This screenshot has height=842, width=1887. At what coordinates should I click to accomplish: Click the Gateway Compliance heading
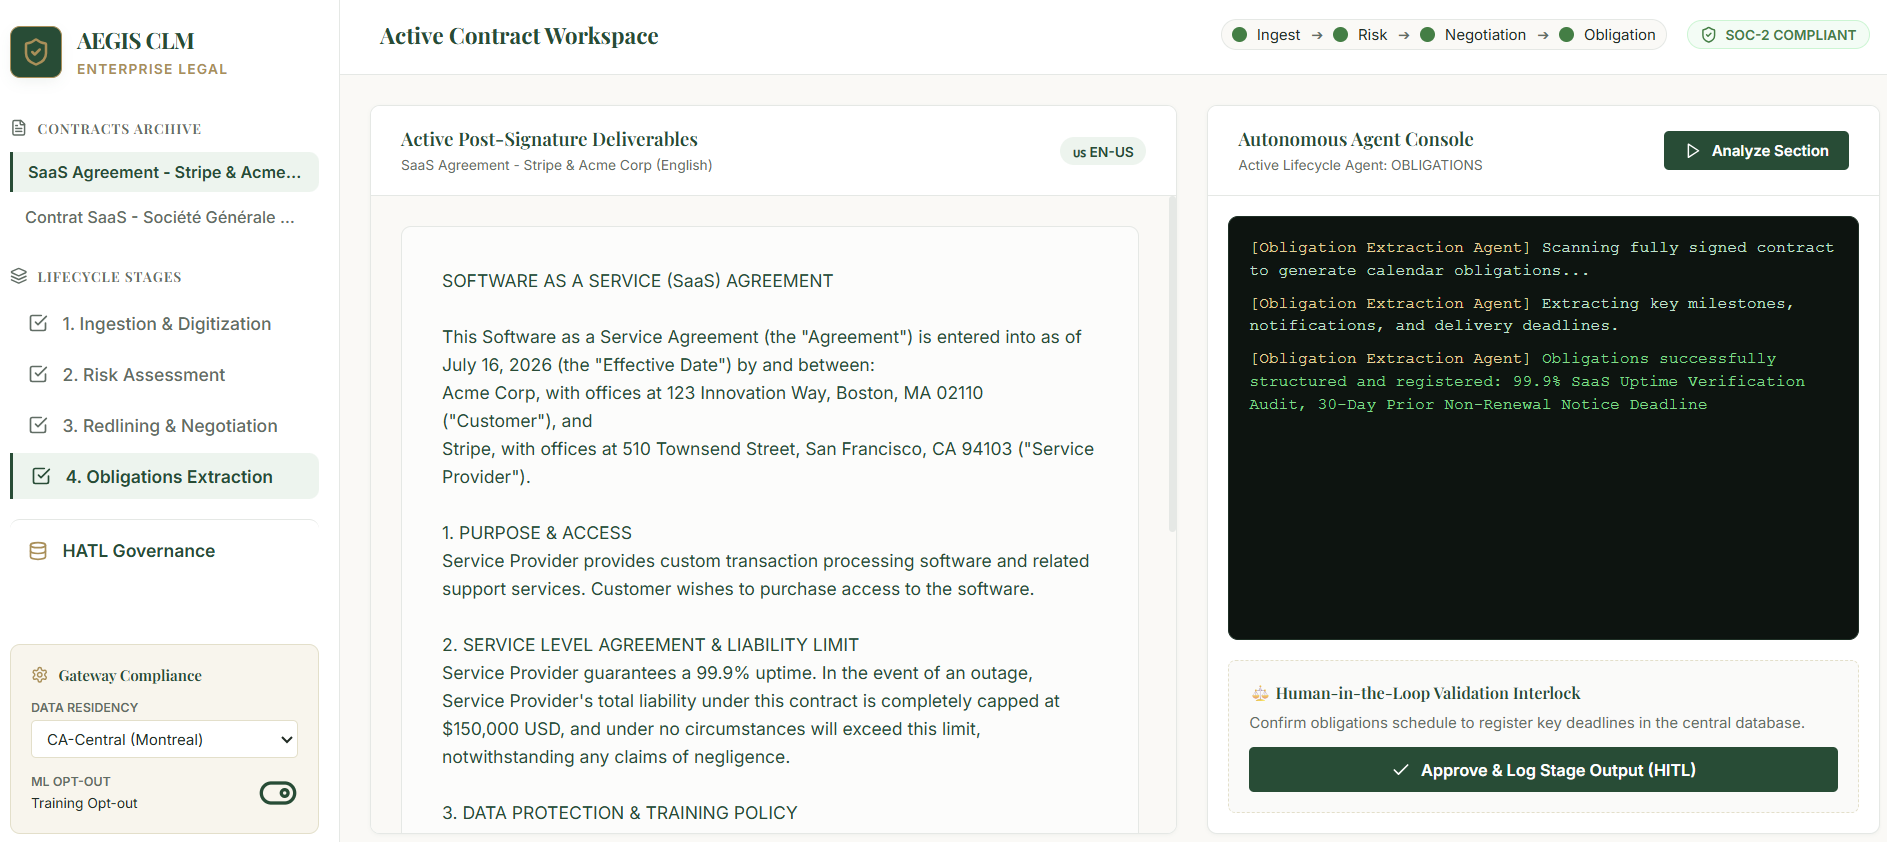point(130,675)
